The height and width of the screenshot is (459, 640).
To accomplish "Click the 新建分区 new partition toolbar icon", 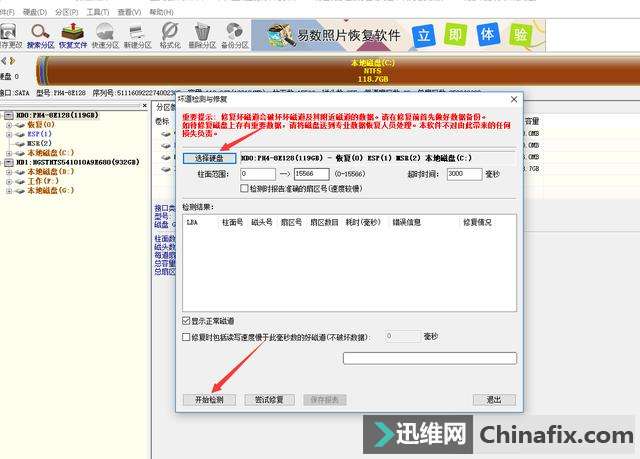I will coord(137,36).
